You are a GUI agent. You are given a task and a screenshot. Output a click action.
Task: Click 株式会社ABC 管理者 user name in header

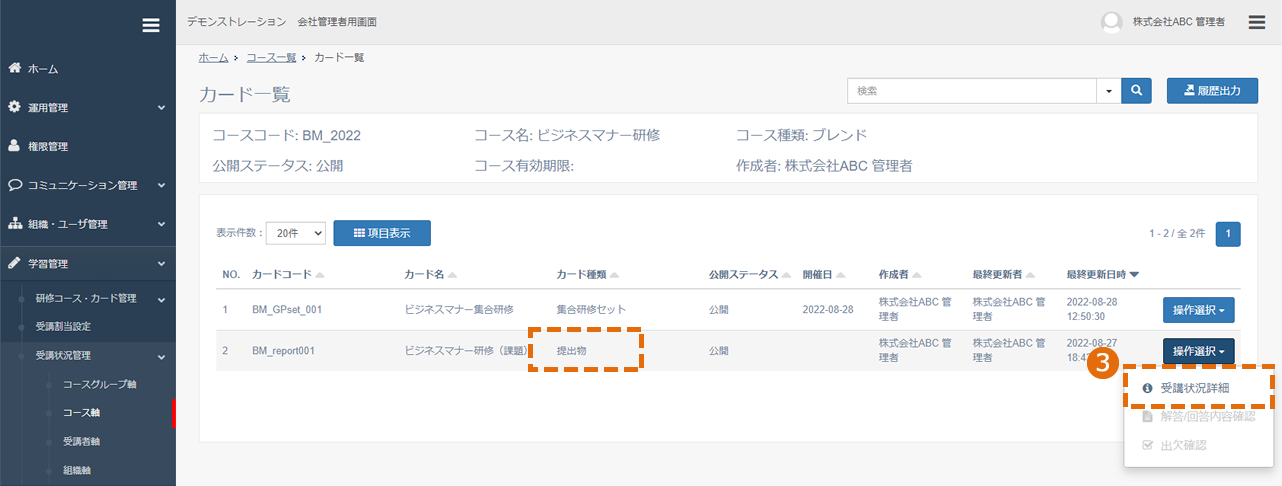tap(1179, 22)
